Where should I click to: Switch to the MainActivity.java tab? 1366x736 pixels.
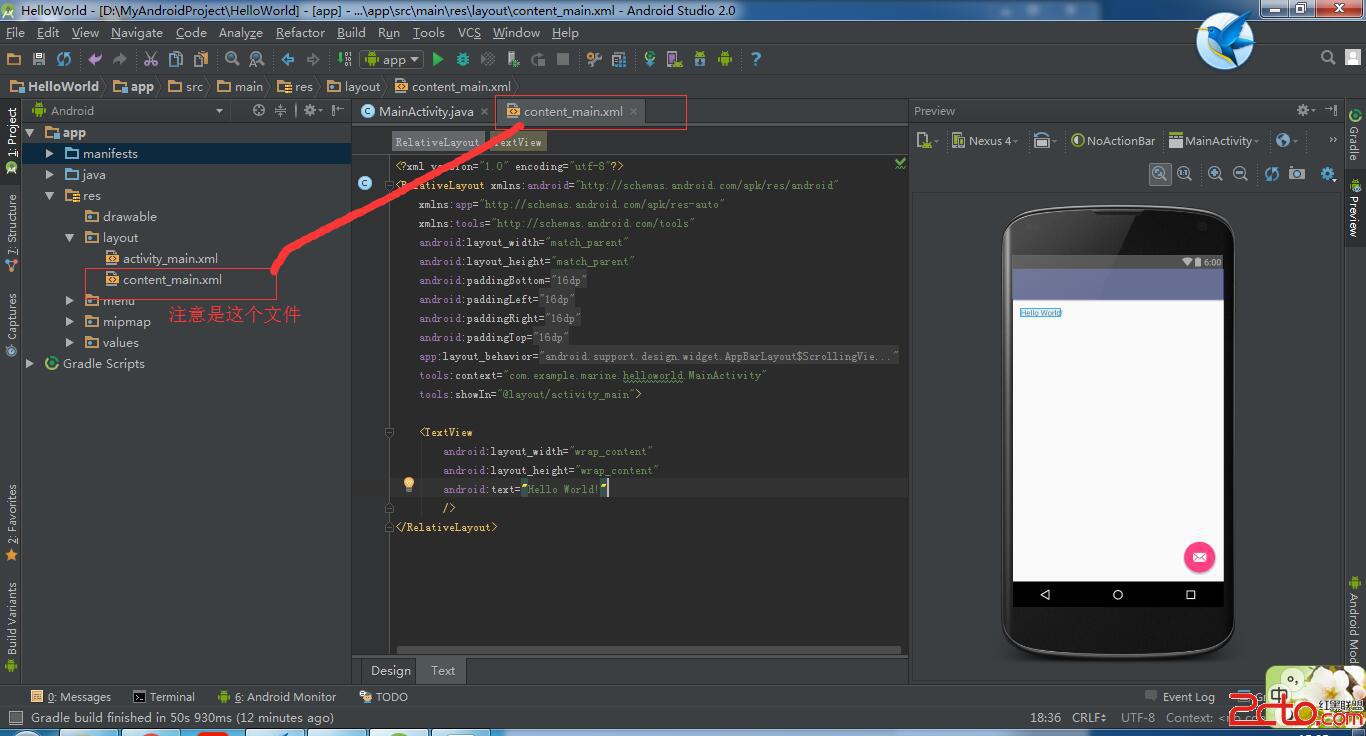point(425,112)
